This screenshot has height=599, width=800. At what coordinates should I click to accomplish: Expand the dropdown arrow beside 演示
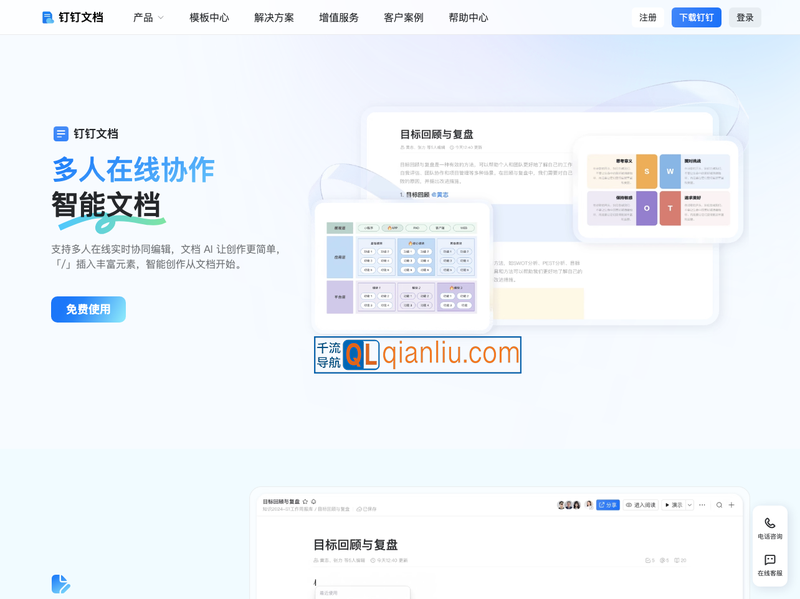click(x=689, y=505)
